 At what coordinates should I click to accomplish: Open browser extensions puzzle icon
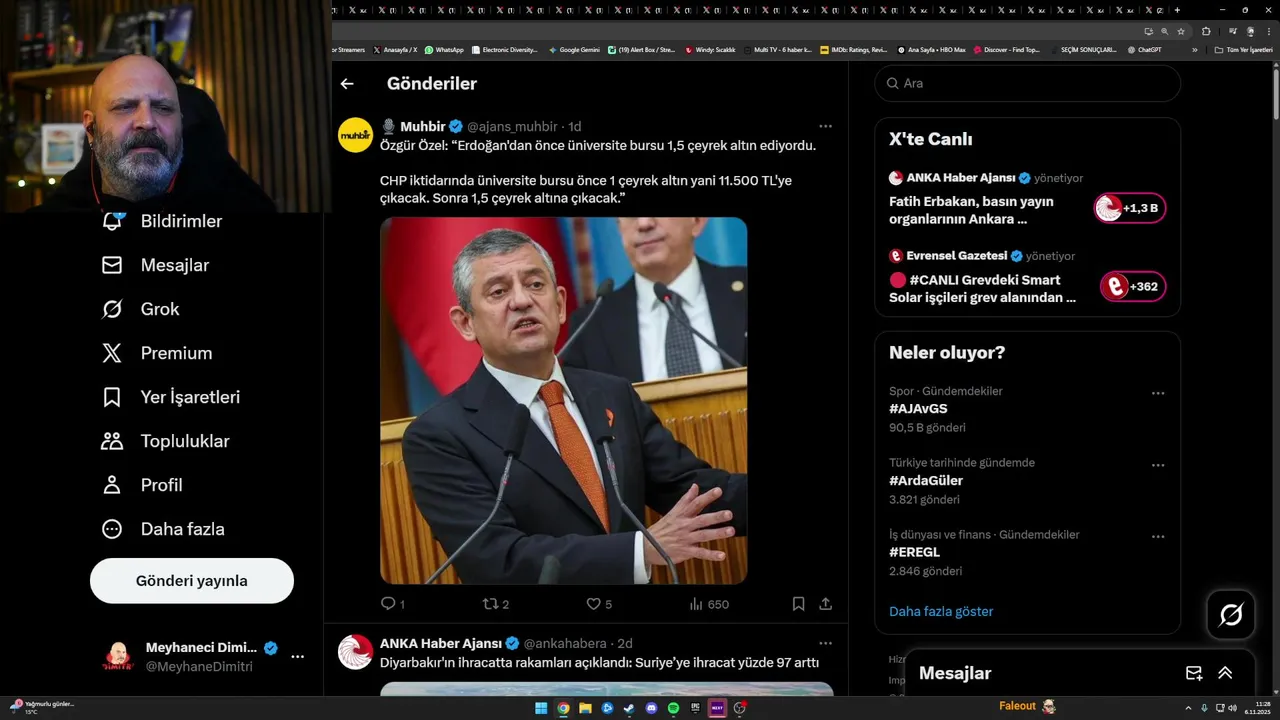pos(1206,31)
